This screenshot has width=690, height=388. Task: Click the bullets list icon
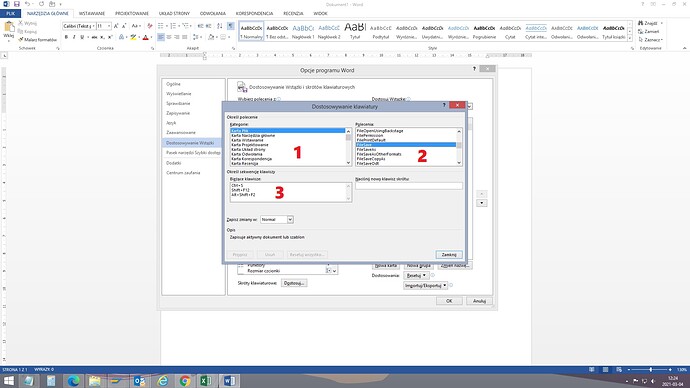[x=161, y=26]
